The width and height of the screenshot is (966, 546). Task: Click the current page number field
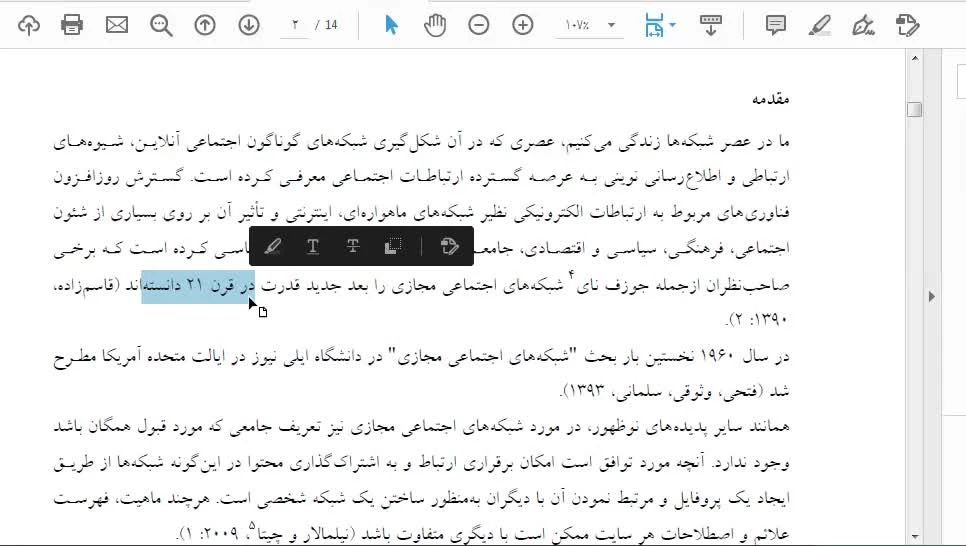pyautogui.click(x=296, y=25)
